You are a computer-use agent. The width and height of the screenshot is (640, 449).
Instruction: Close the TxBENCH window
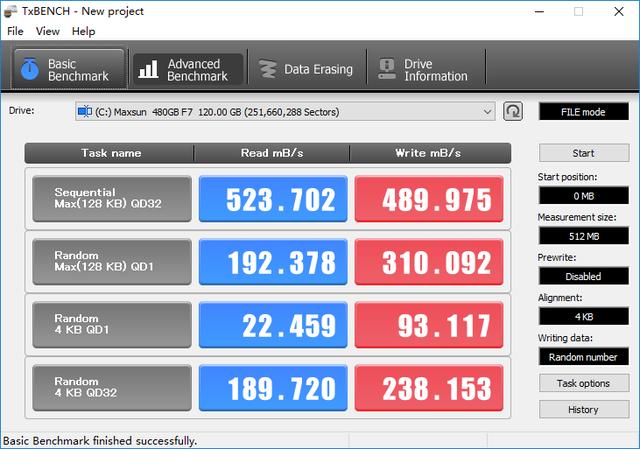click(x=619, y=11)
